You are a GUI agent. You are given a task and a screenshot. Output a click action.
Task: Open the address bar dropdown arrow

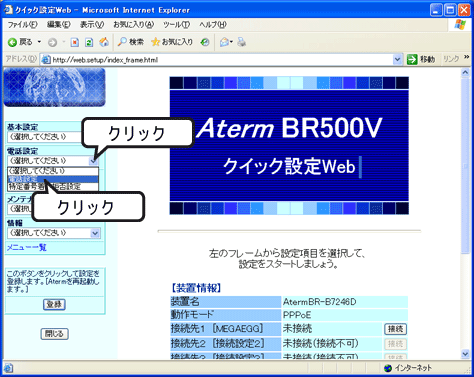397,60
